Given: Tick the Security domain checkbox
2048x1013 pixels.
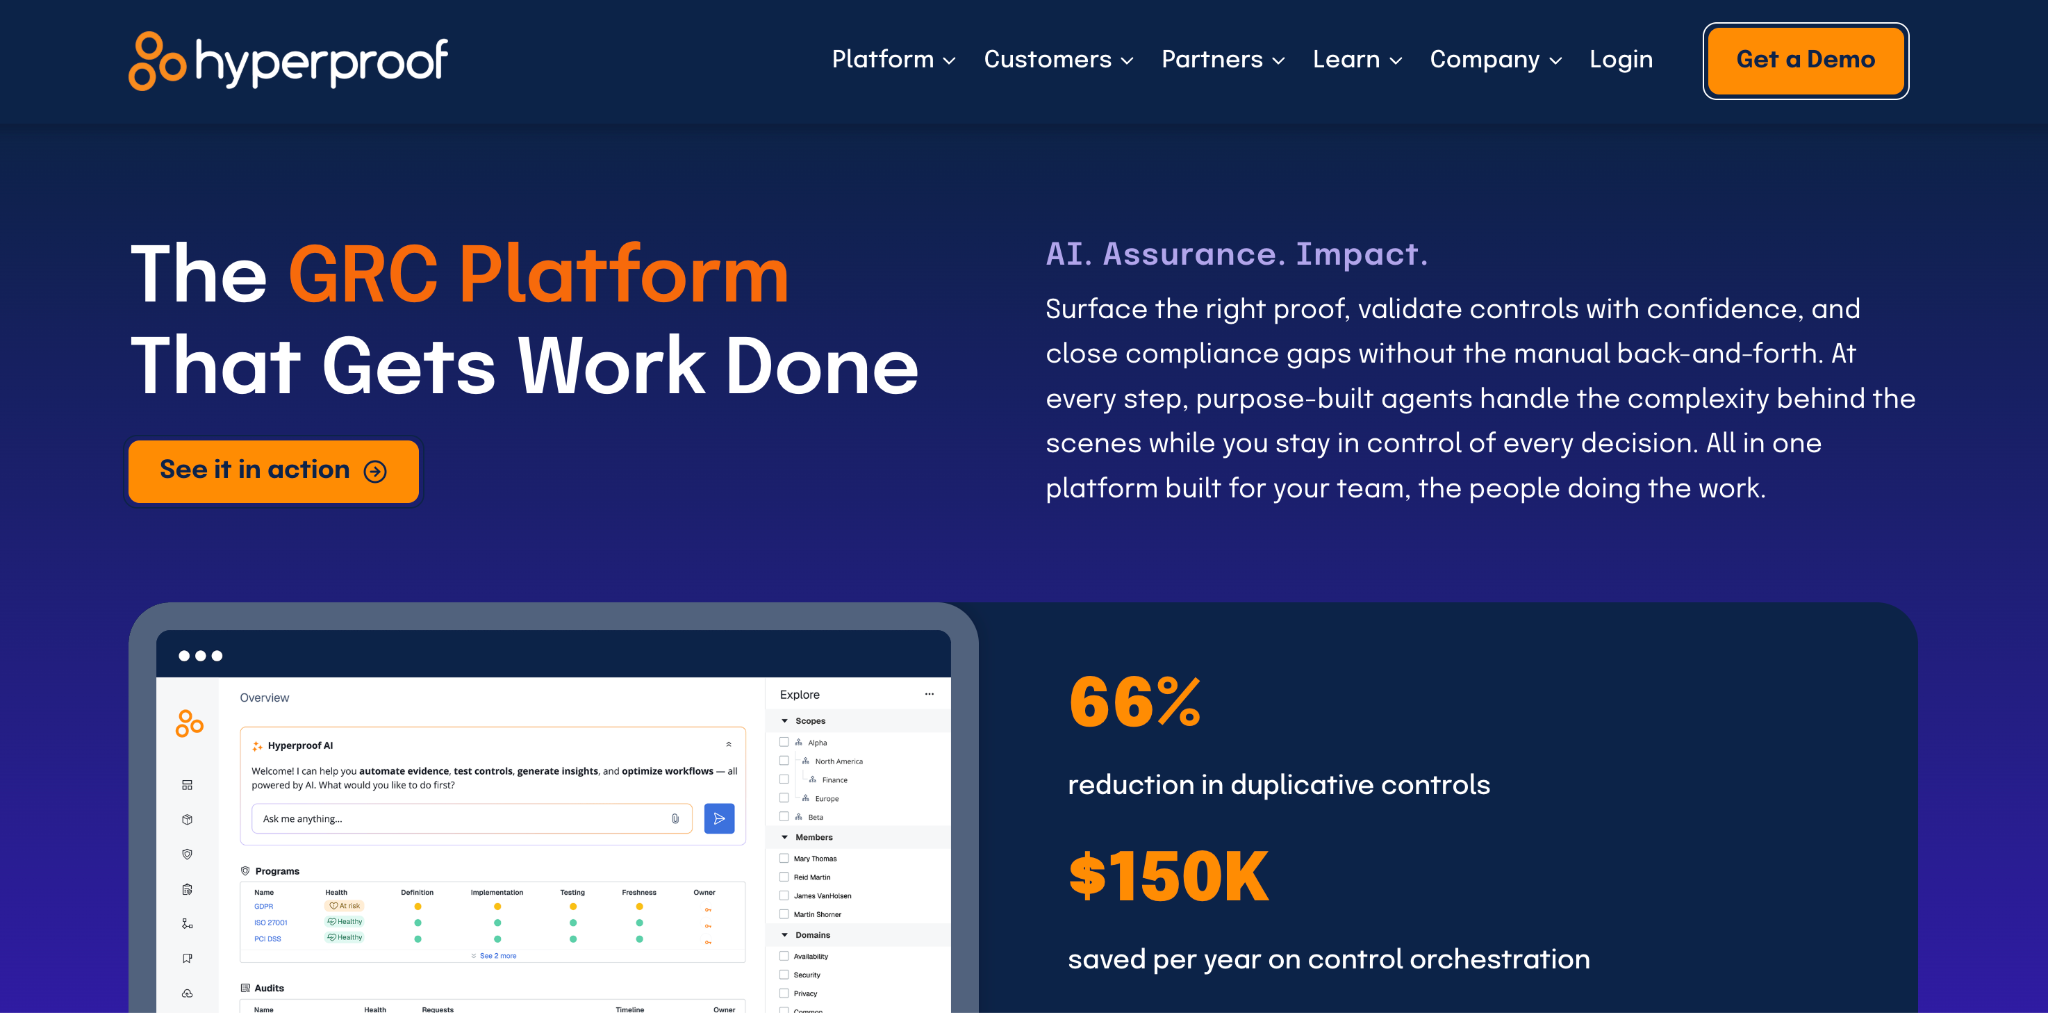Looking at the screenshot, I should click(x=784, y=975).
